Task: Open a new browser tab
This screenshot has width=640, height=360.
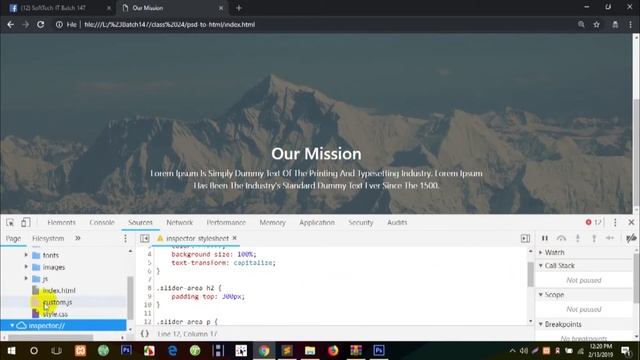Action: [239, 8]
